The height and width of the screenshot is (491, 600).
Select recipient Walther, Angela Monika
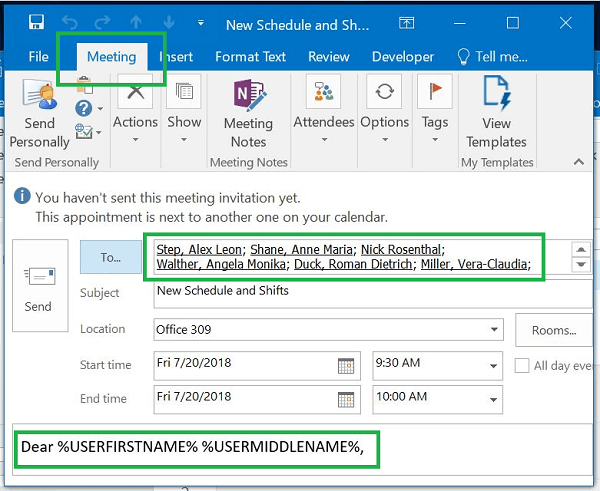click(x=221, y=264)
